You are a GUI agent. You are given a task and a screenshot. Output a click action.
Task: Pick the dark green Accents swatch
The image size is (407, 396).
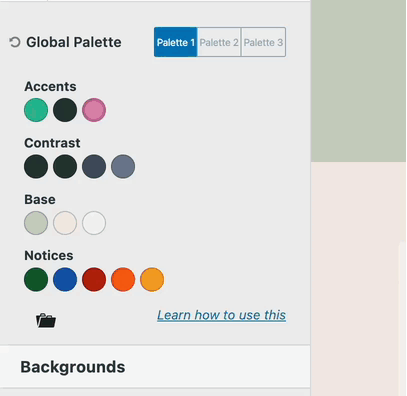coord(65,110)
